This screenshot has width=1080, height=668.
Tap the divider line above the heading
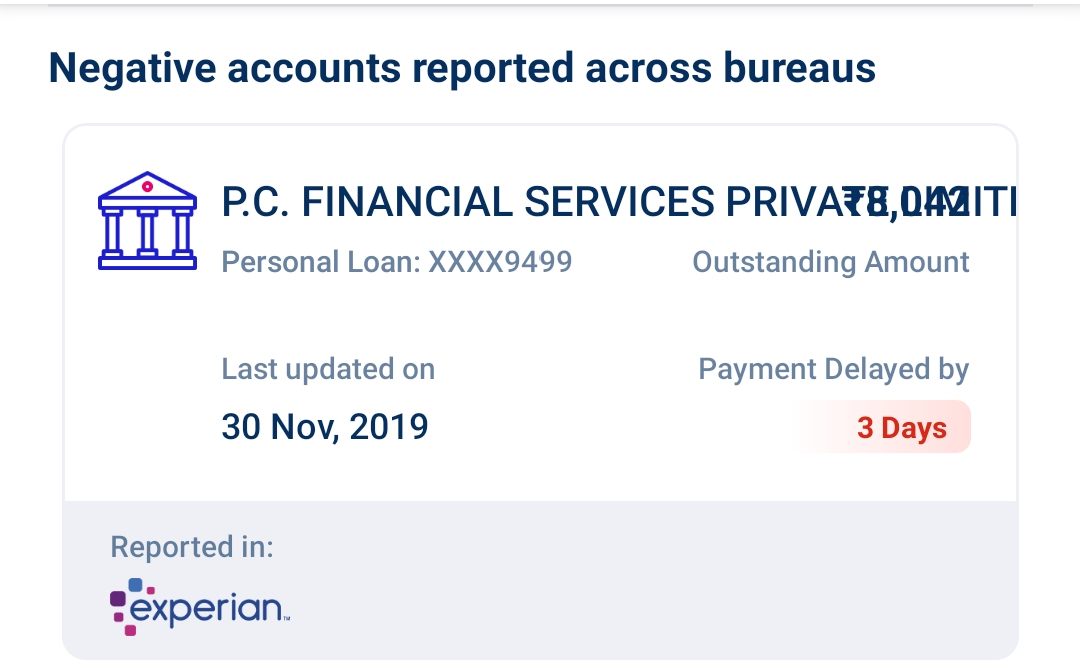click(x=540, y=6)
